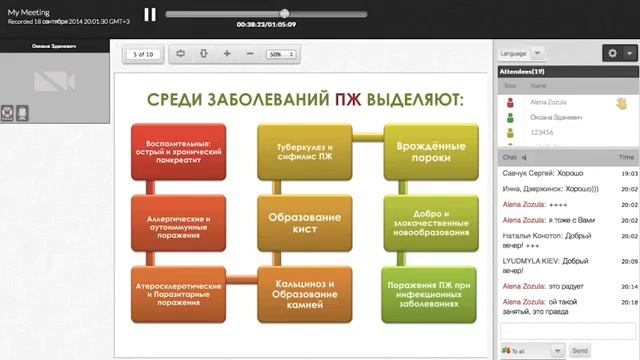Screen dimensions: 640x360
Task: Click the Send button in chat
Action: pyautogui.click(x=580, y=351)
